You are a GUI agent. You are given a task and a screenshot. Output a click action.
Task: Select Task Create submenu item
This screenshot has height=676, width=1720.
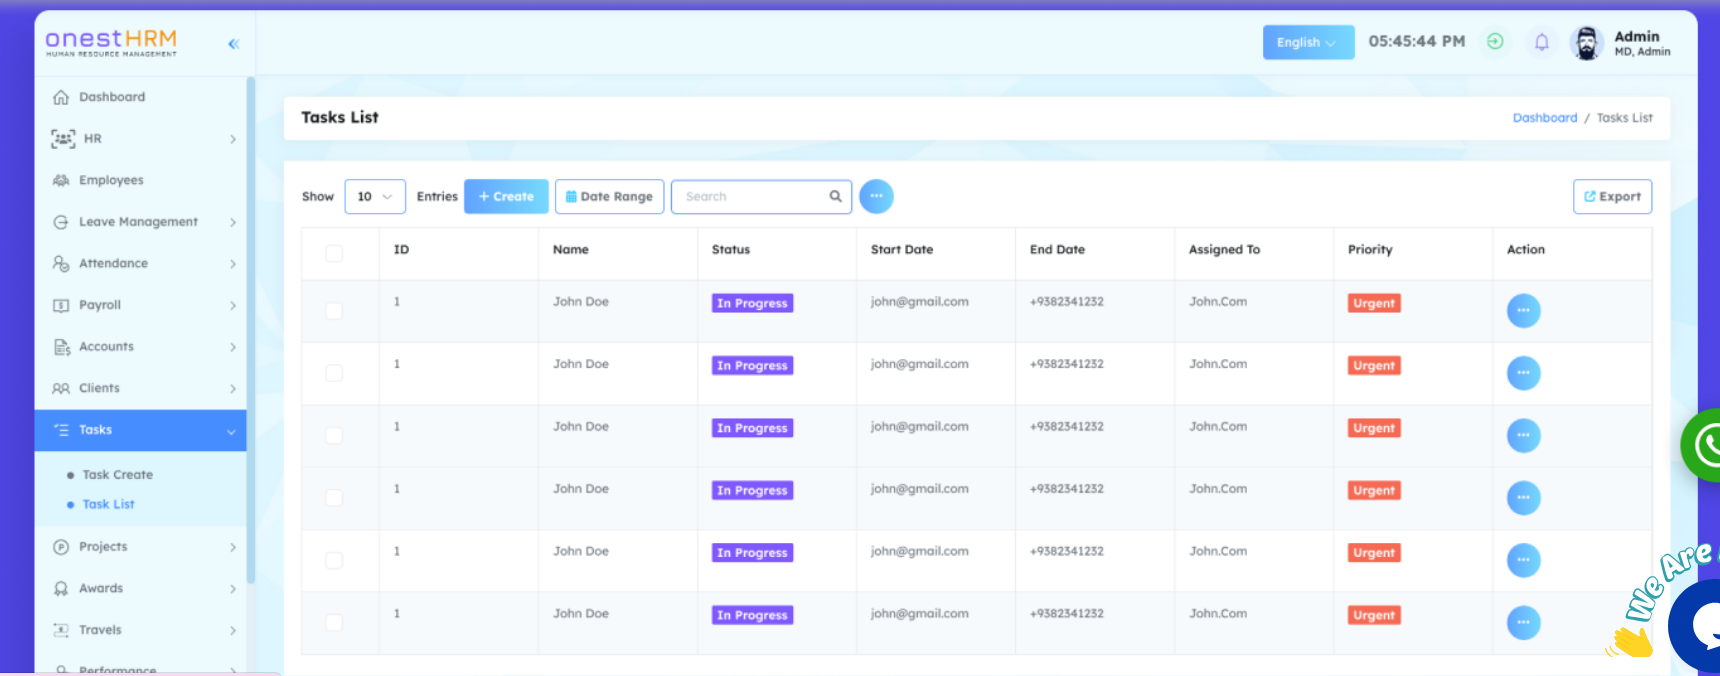click(x=117, y=475)
